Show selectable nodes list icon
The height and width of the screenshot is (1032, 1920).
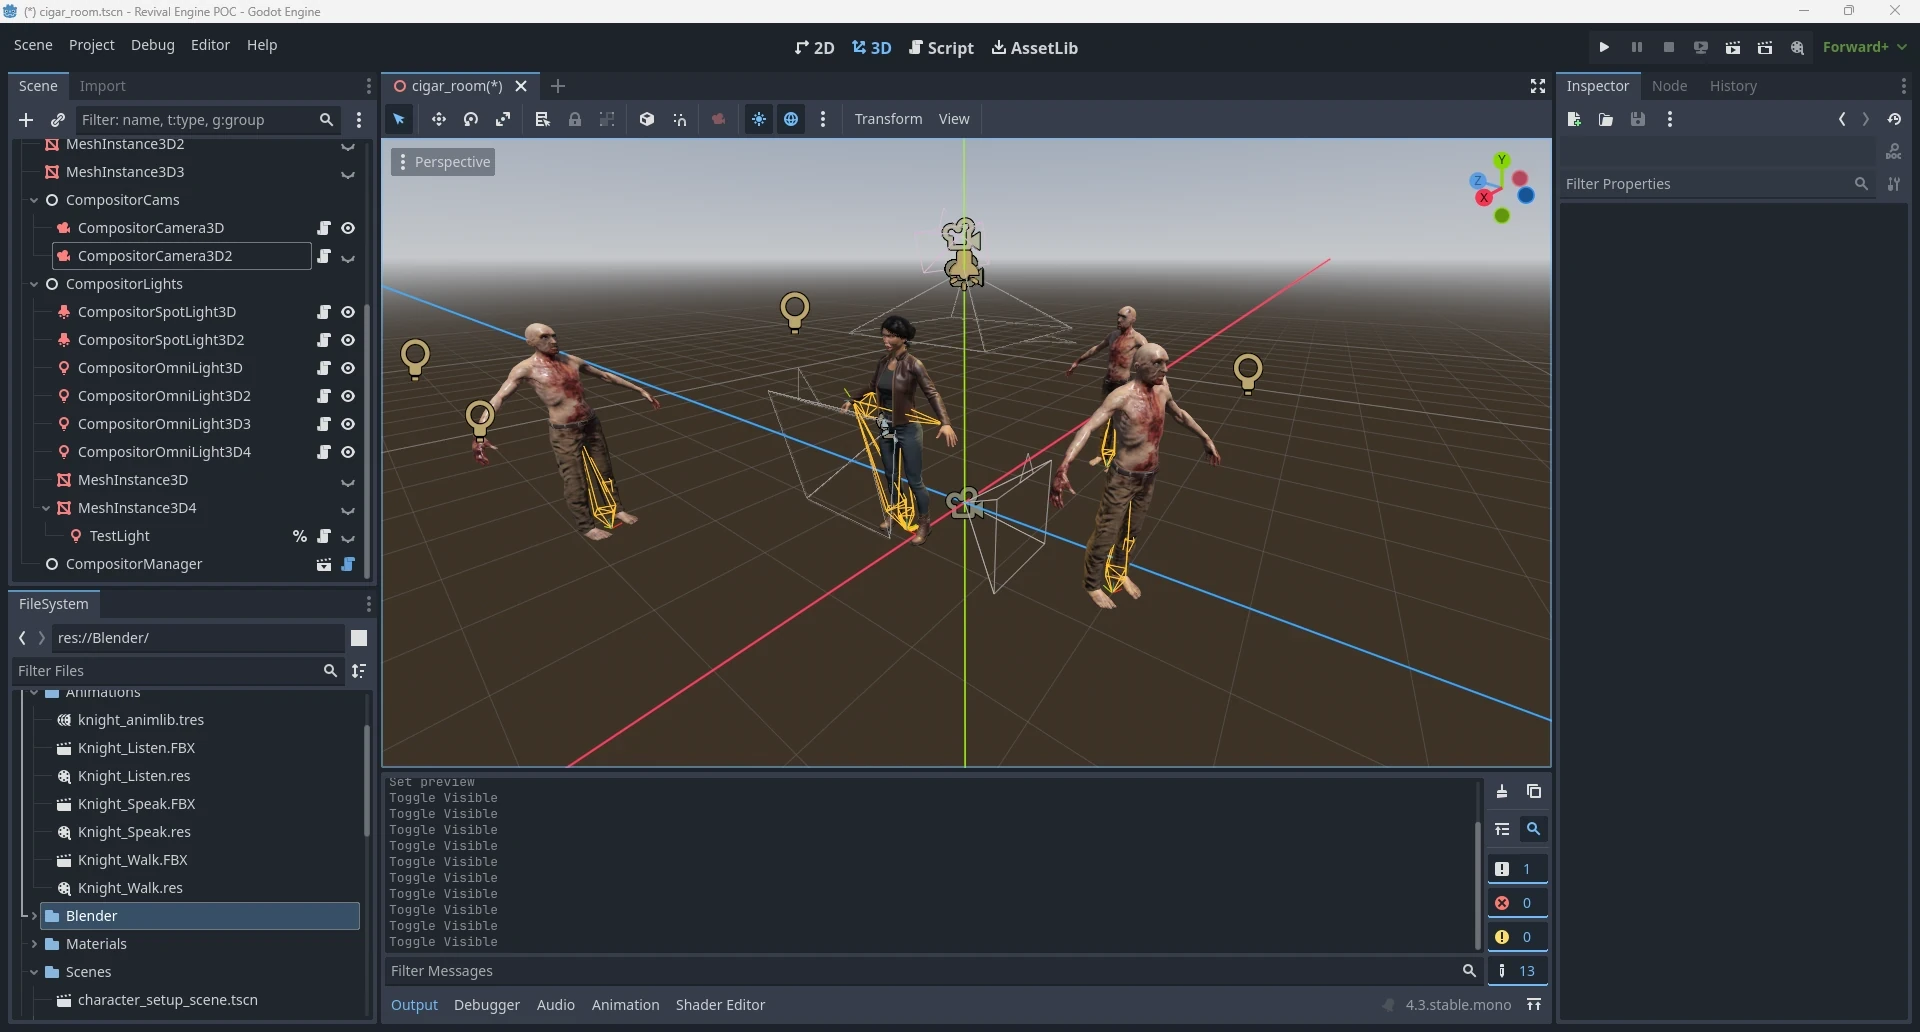(x=543, y=119)
